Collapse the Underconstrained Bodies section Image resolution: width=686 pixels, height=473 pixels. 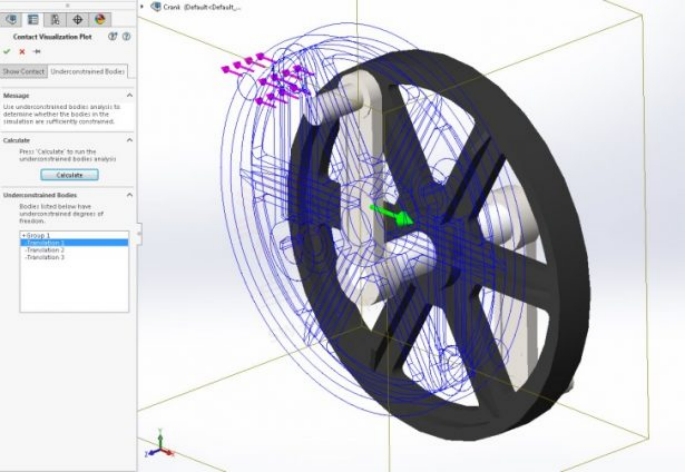click(x=130, y=195)
